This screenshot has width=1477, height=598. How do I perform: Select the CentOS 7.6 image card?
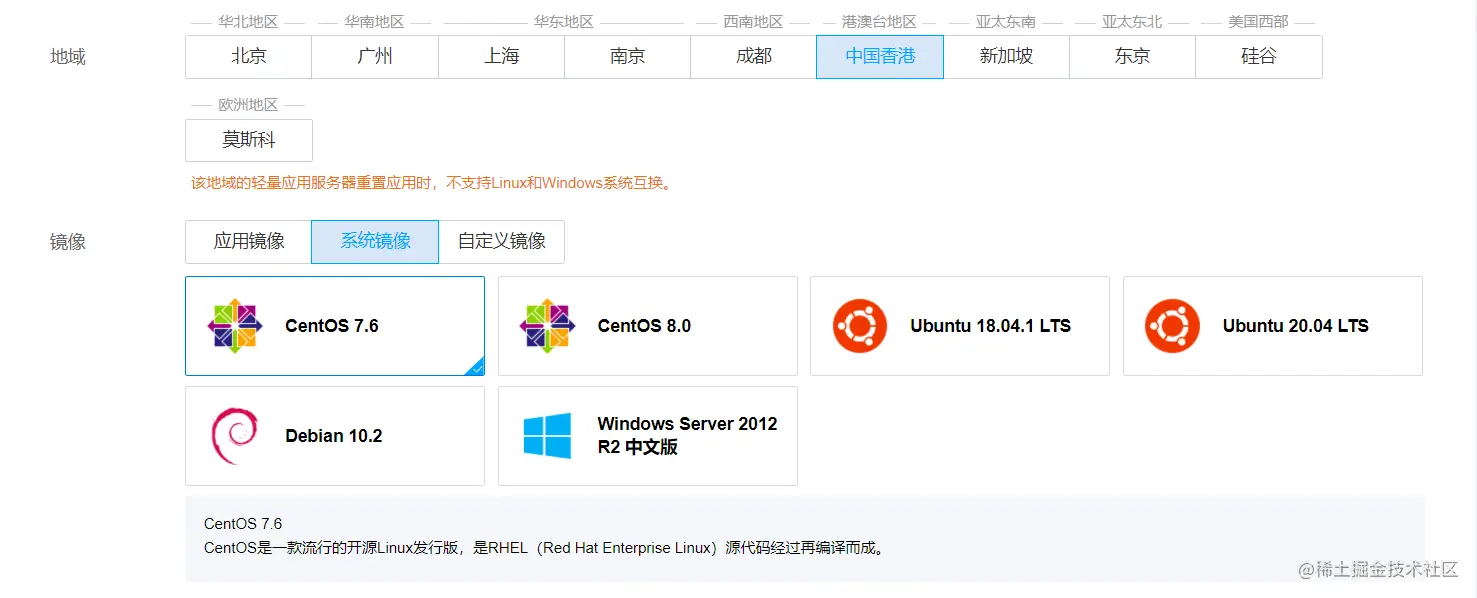point(335,326)
